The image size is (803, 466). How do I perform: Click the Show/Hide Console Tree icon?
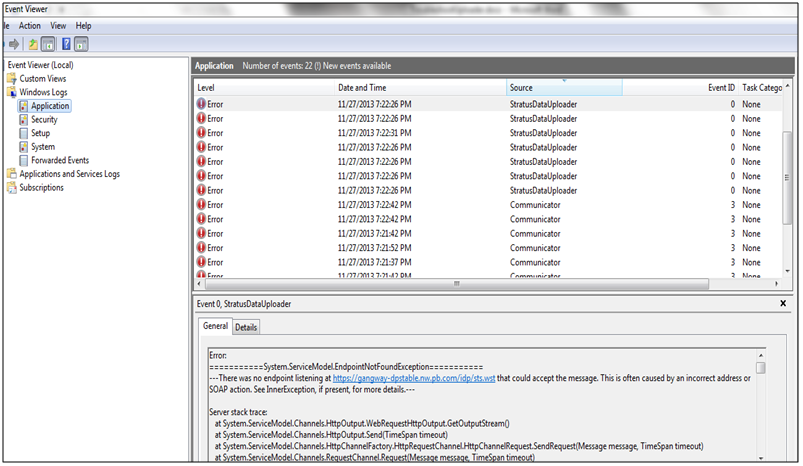[48, 44]
